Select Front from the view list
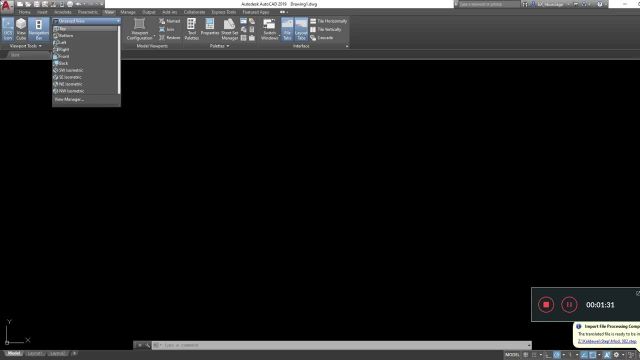 click(85, 56)
